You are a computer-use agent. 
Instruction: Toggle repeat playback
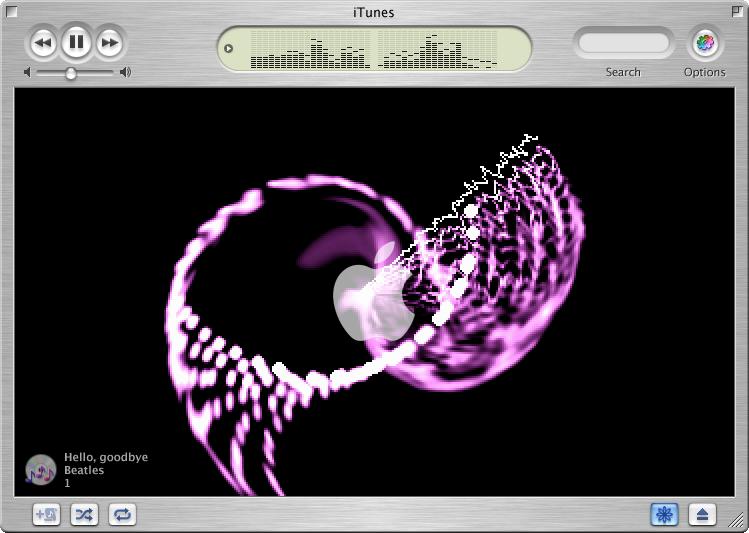122,515
